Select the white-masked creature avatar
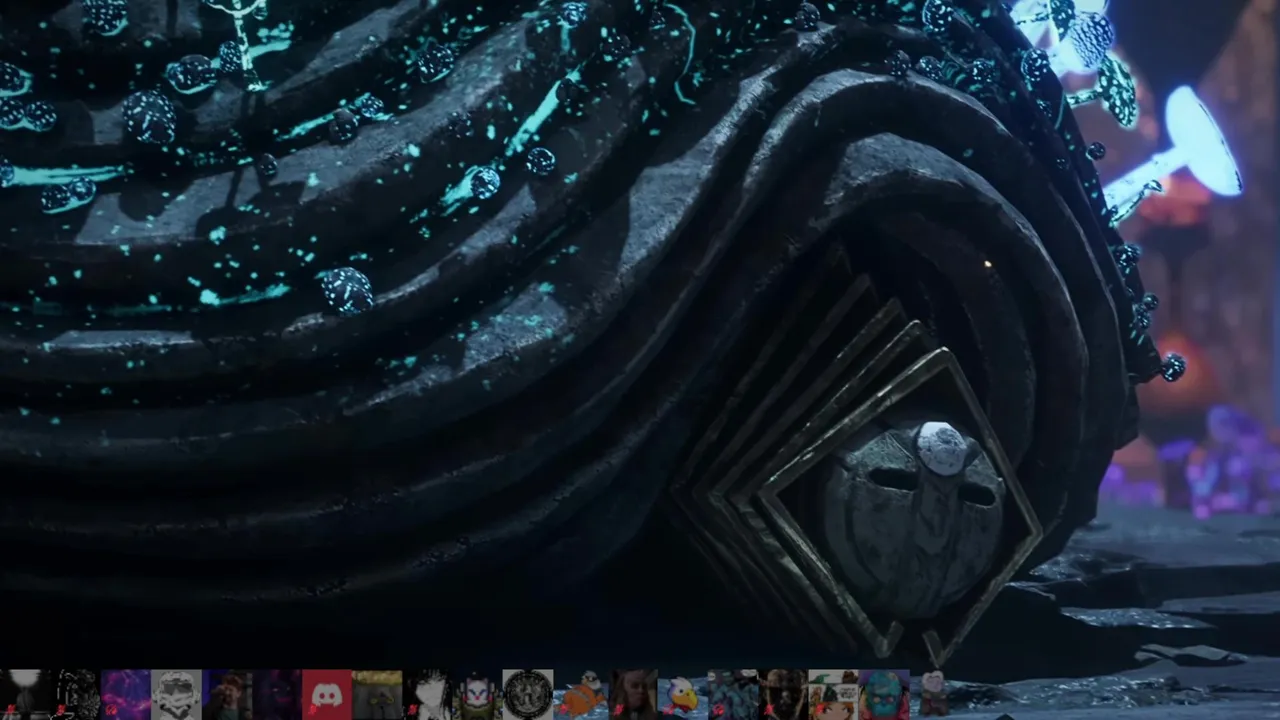 tap(477, 695)
